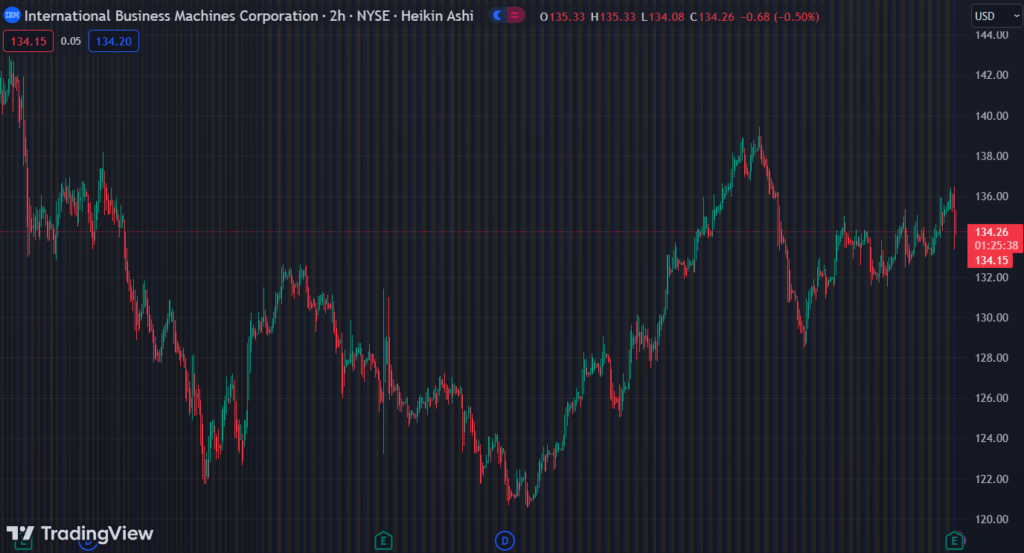Click the 0.05 spread value

[x=71, y=41]
